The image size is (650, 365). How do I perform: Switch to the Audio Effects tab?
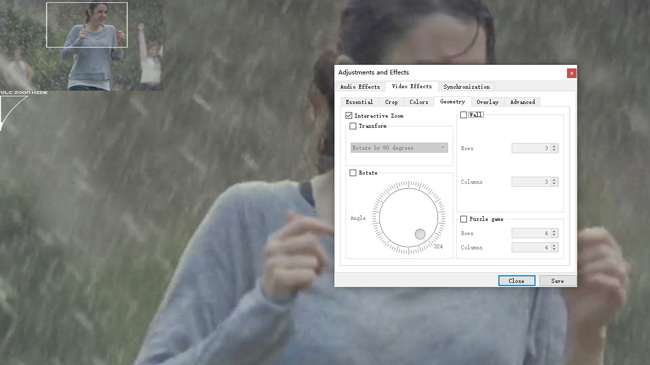coord(360,87)
